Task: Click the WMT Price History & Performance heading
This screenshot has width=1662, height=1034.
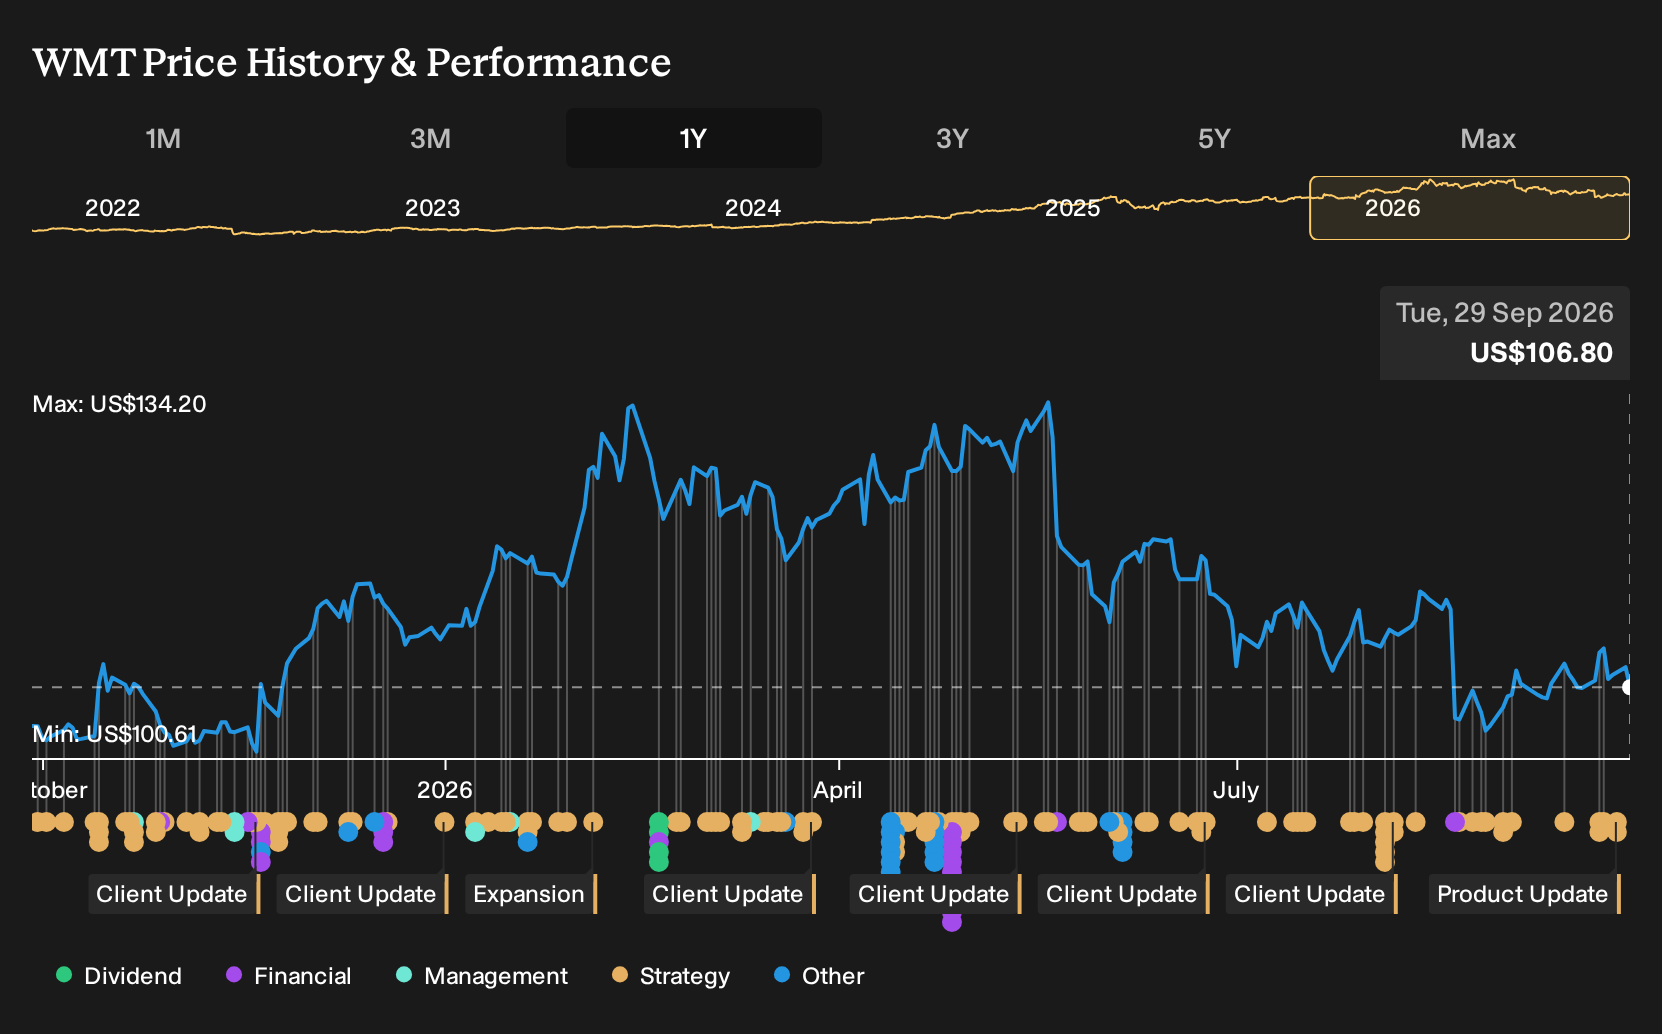Action: click(352, 62)
